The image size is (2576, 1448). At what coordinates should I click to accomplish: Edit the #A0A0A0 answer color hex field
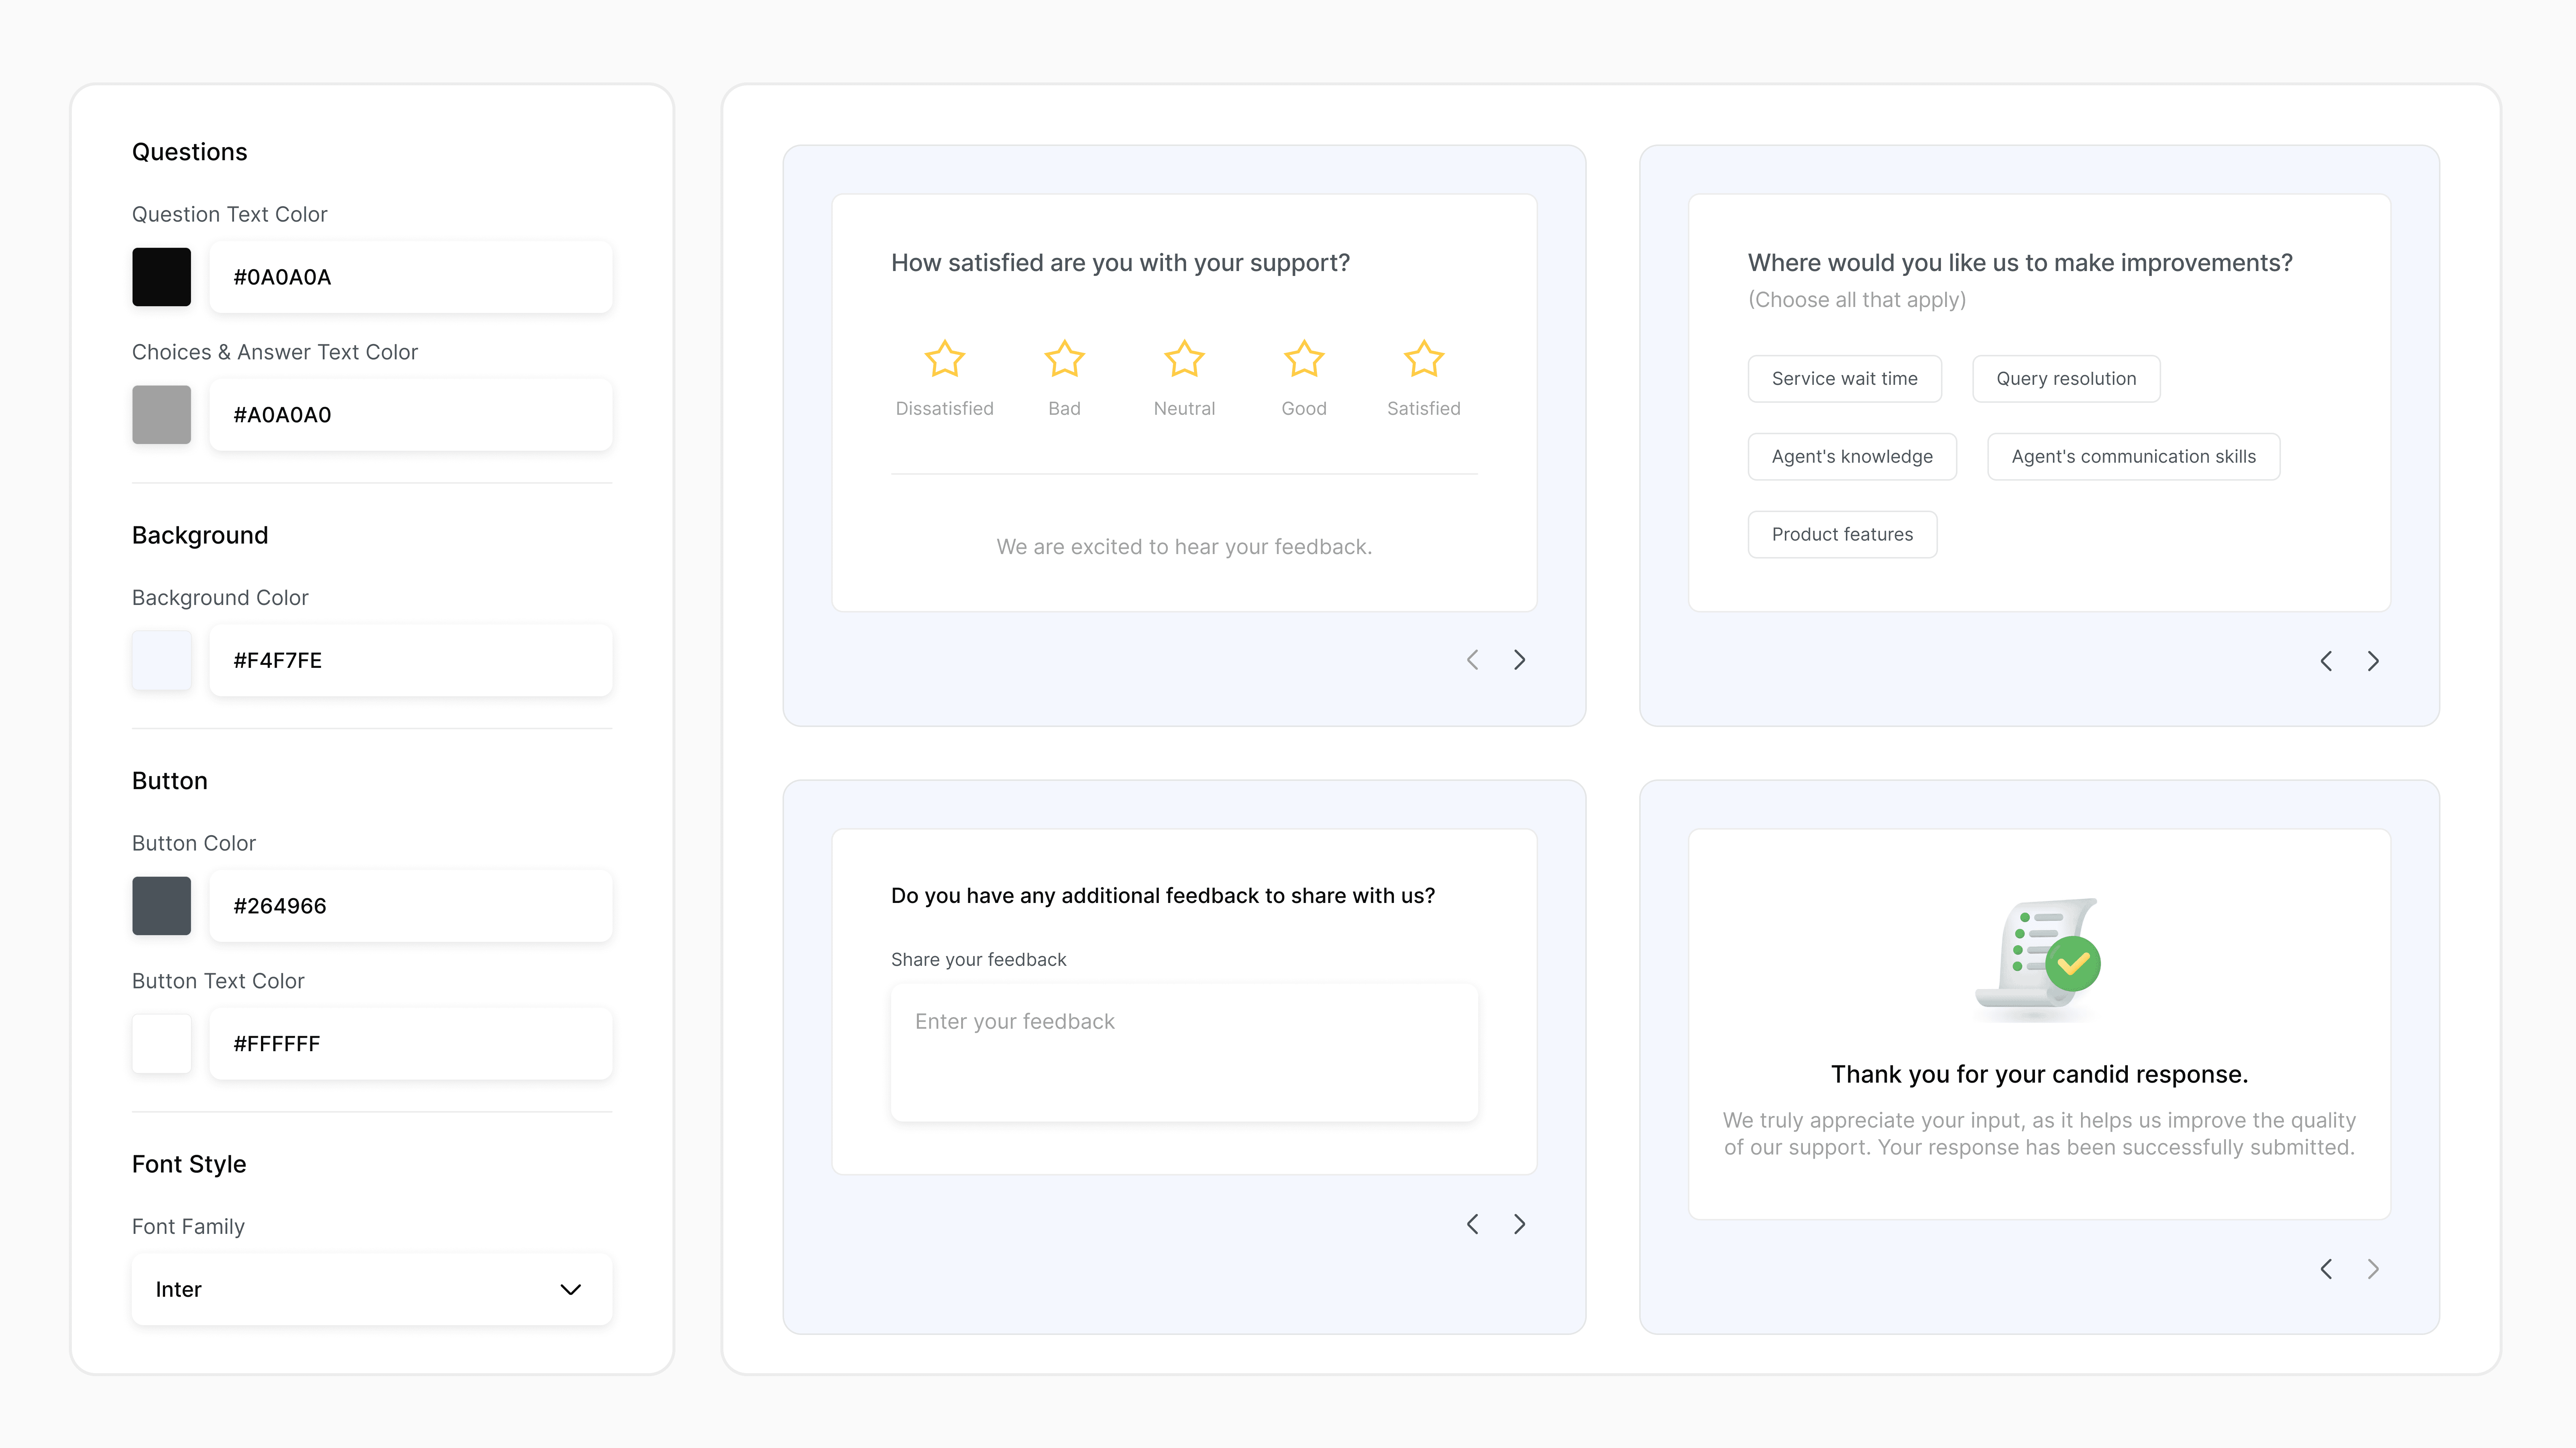[x=411, y=415]
